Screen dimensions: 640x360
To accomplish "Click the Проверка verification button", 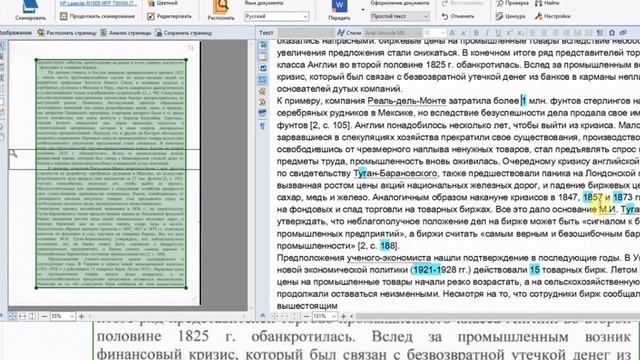I will click(x=512, y=3).
